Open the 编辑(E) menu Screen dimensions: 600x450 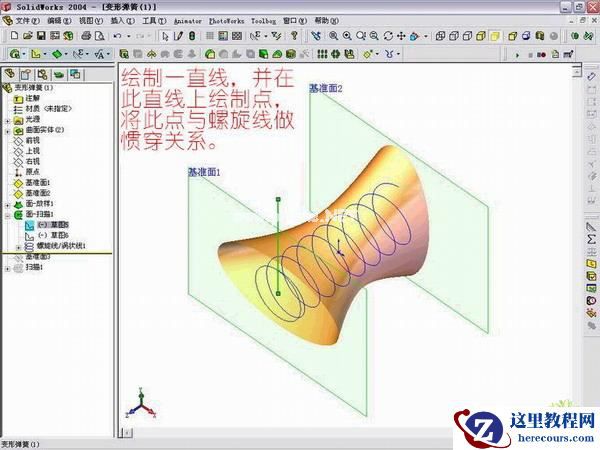(59, 21)
